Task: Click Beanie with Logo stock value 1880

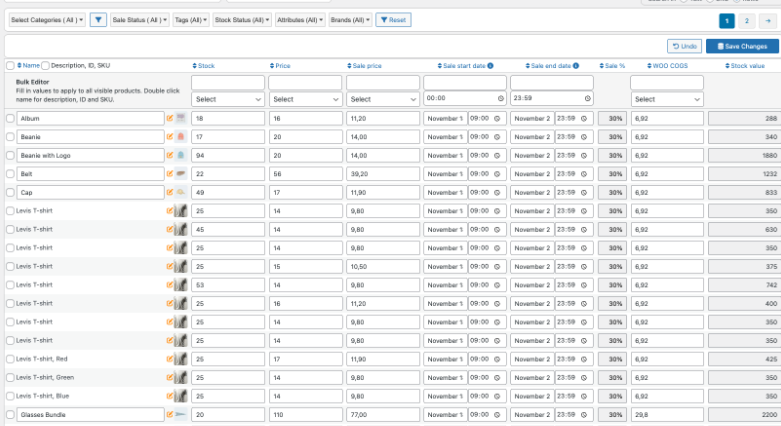Action: (x=744, y=155)
